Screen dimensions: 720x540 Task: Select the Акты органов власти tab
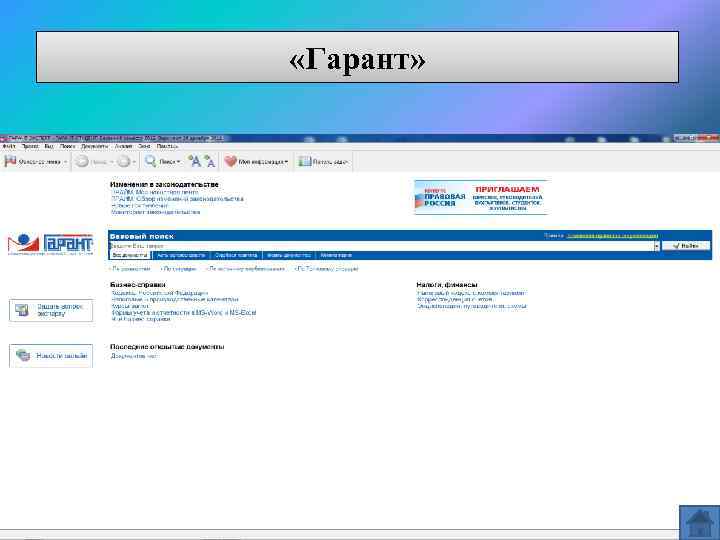coord(181,255)
